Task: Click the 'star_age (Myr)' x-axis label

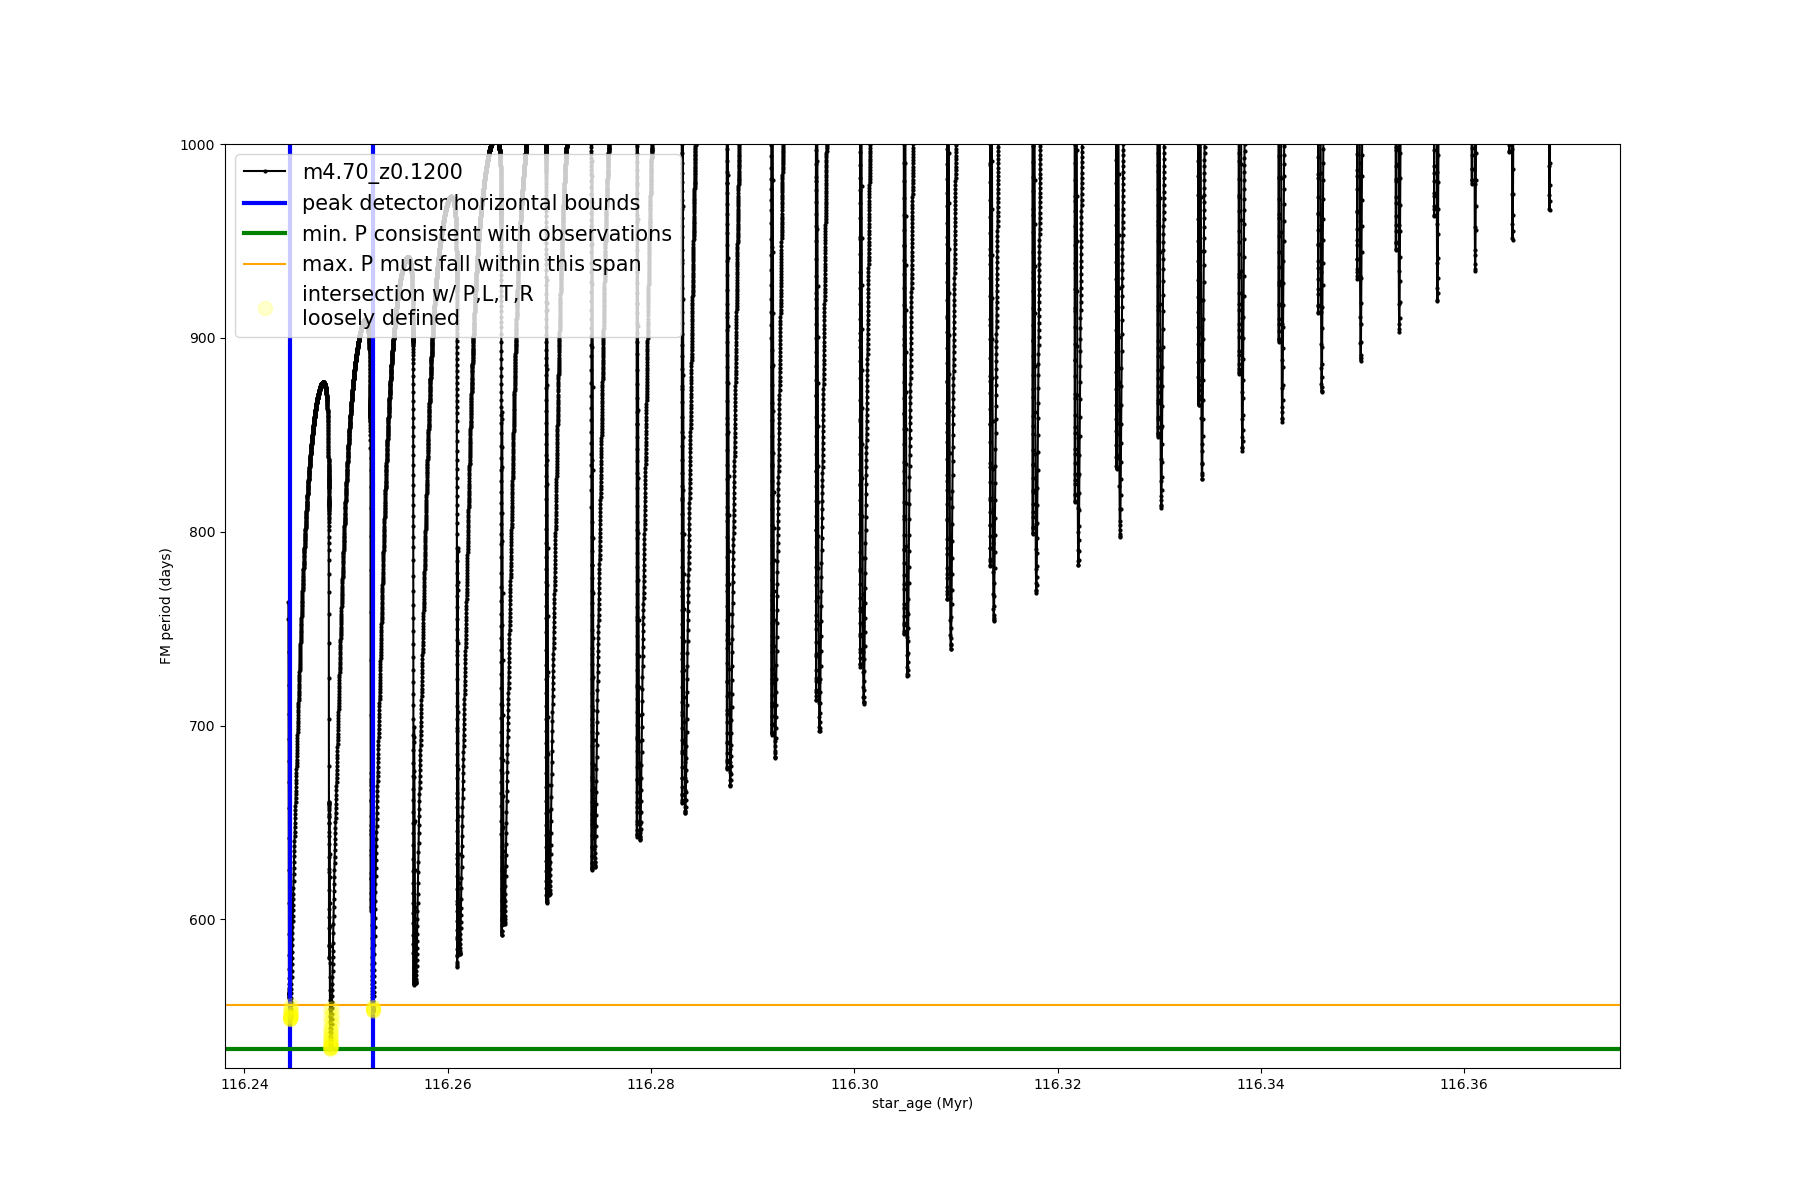Action: (922, 1103)
